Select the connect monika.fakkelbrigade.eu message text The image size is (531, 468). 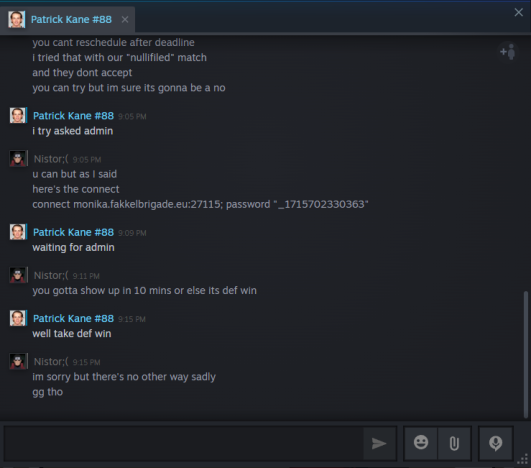click(200, 204)
